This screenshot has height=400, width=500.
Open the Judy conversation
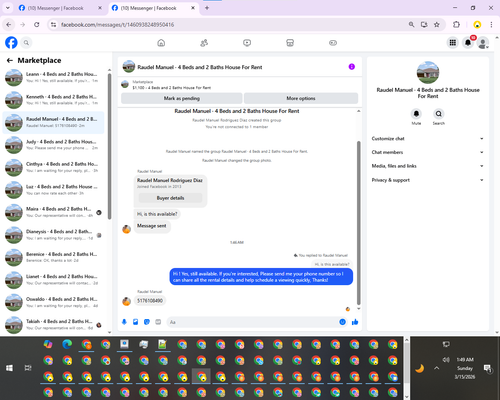coord(53,145)
